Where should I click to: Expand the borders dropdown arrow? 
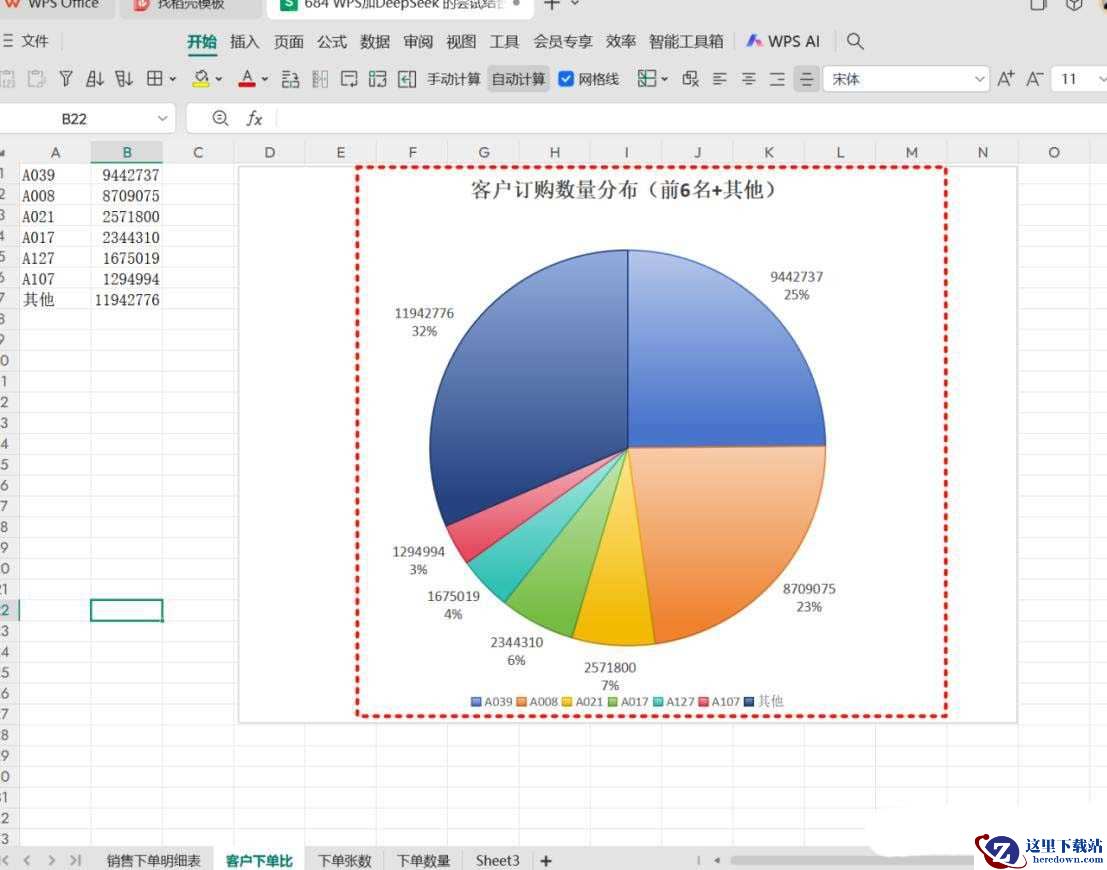click(173, 79)
